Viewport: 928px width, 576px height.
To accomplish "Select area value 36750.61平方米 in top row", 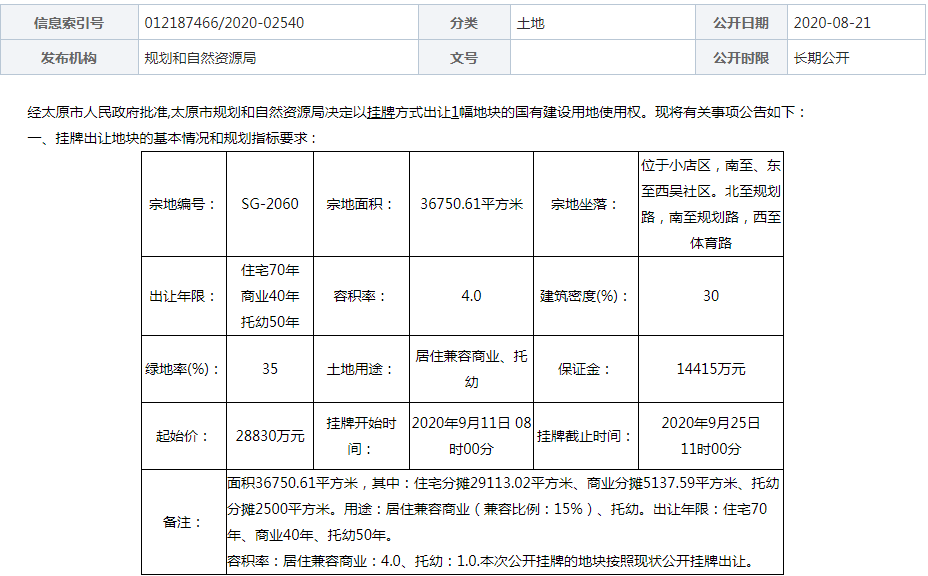I will [472, 204].
